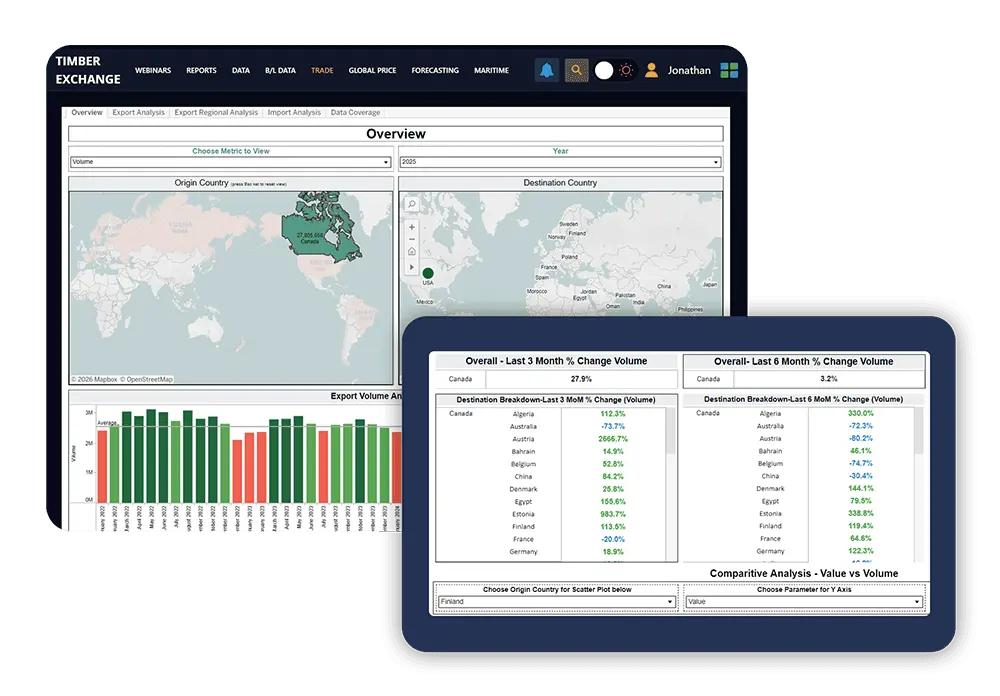Open the Choose Metric to View dropdown
Screen dimensions: 1000x696
coord(230,162)
